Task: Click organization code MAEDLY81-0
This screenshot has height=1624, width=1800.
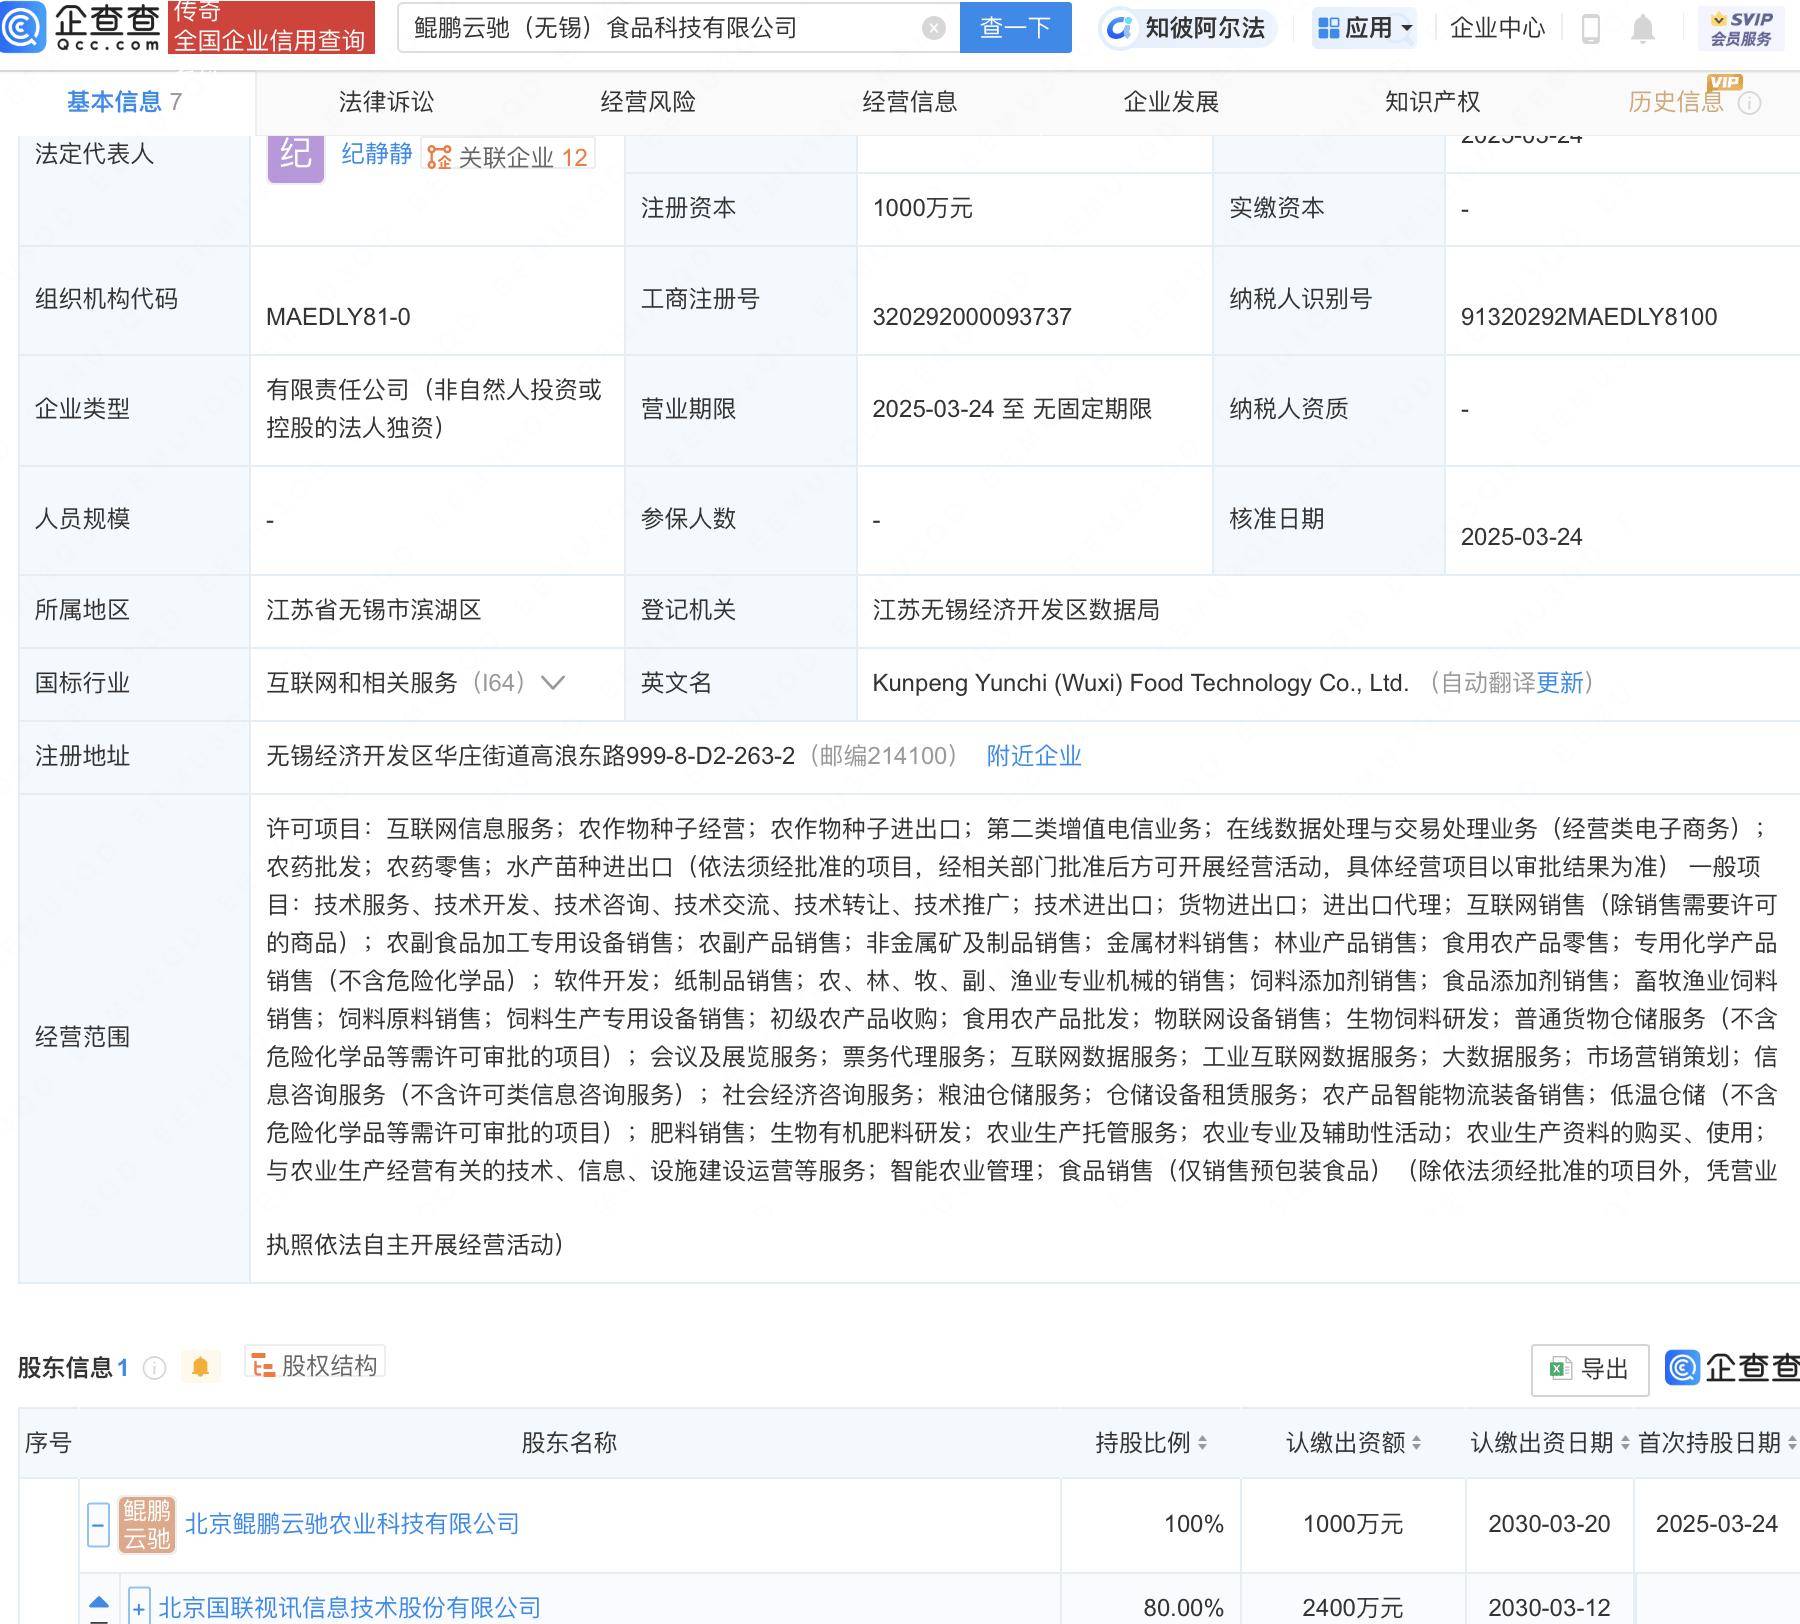Action: point(338,317)
